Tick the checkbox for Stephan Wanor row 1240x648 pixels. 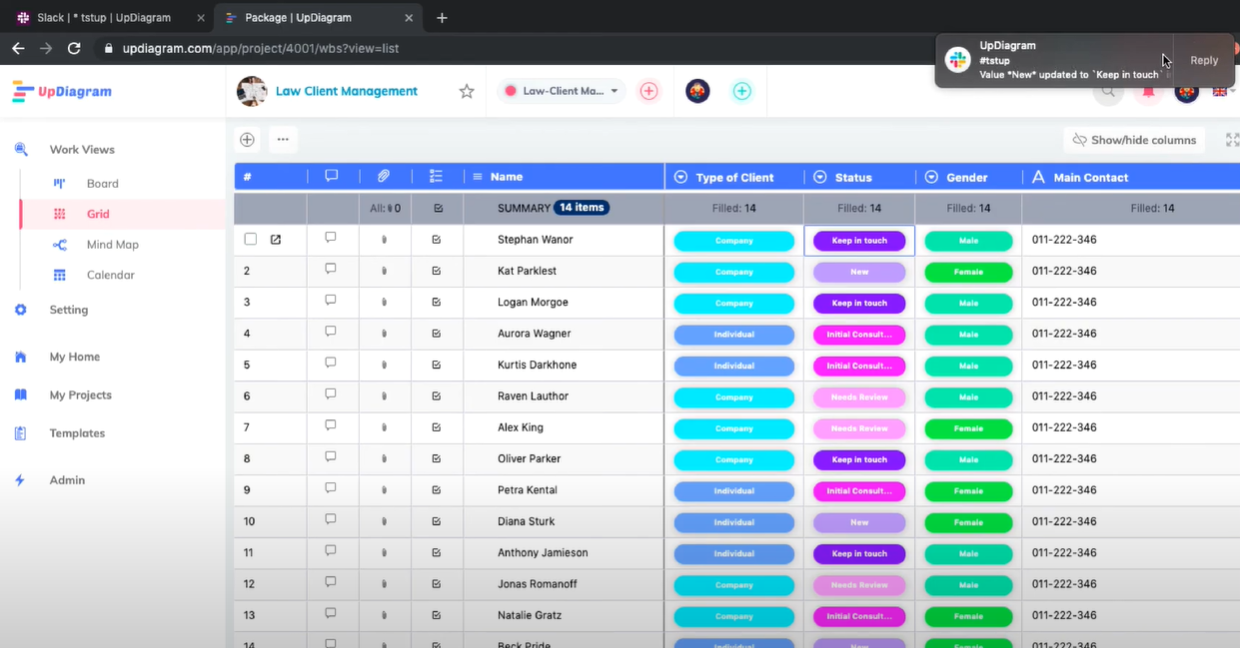[250, 240]
